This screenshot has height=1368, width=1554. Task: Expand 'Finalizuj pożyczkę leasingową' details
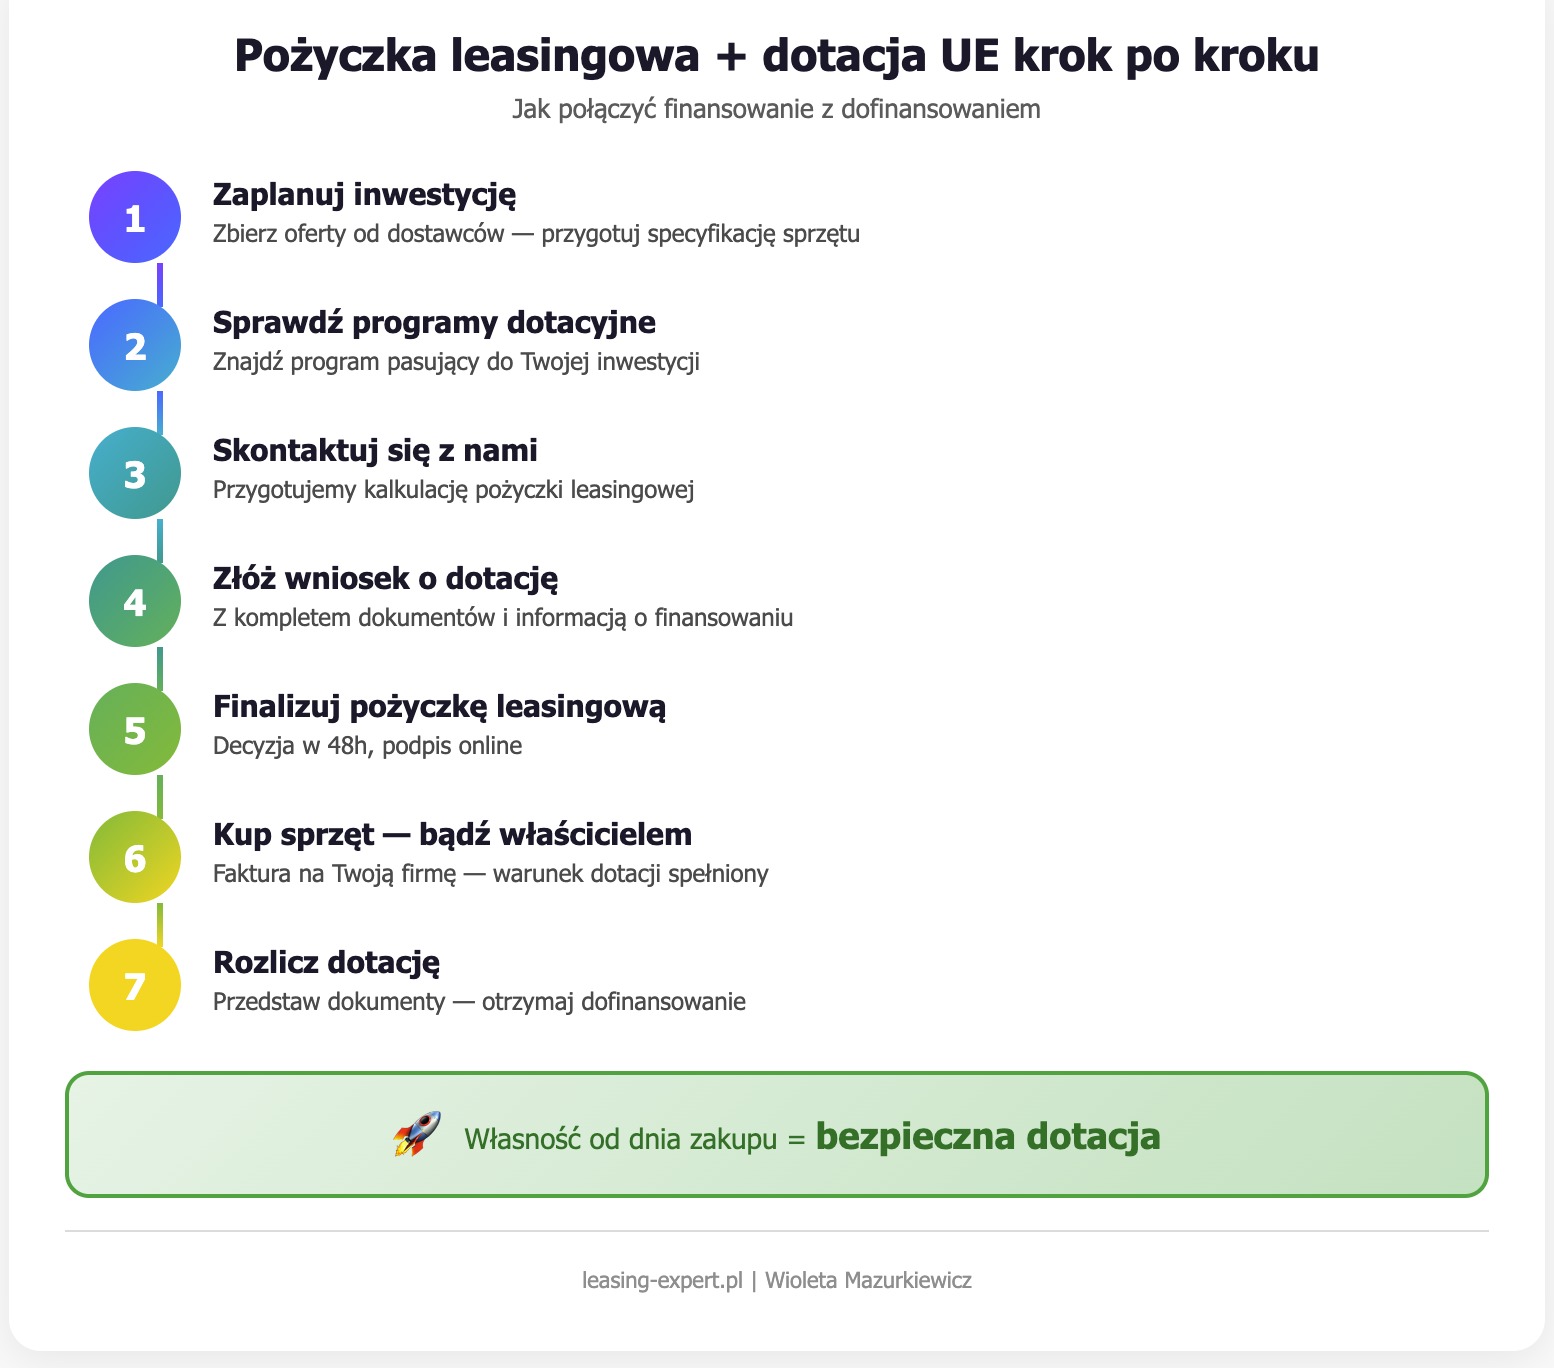[440, 706]
